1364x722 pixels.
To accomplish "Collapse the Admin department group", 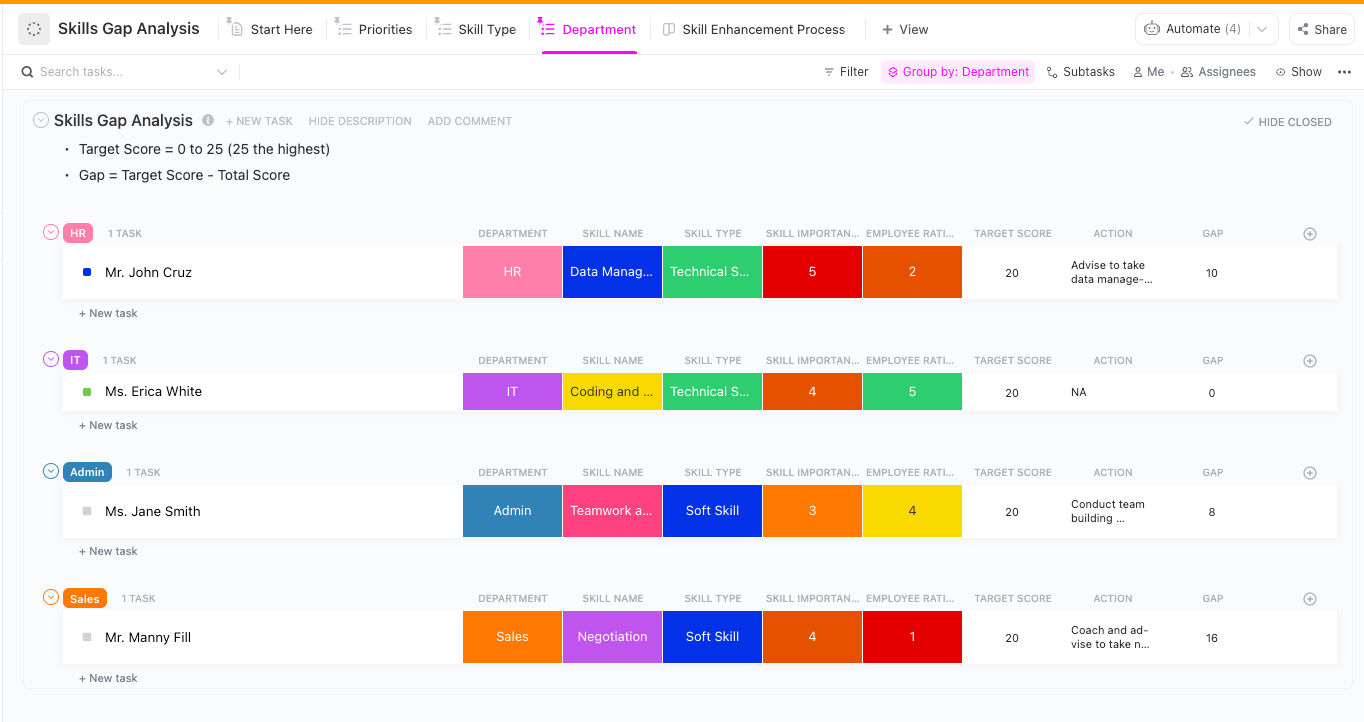I will pos(51,472).
